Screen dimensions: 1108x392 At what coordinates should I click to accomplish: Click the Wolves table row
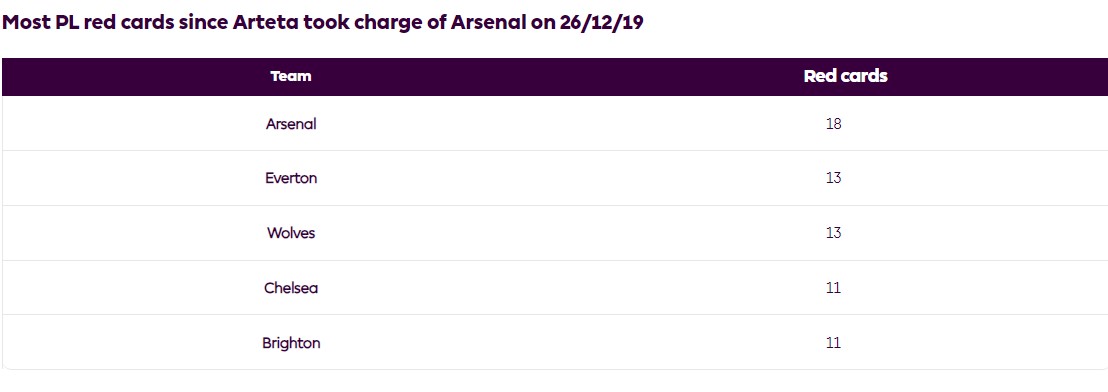(555, 232)
